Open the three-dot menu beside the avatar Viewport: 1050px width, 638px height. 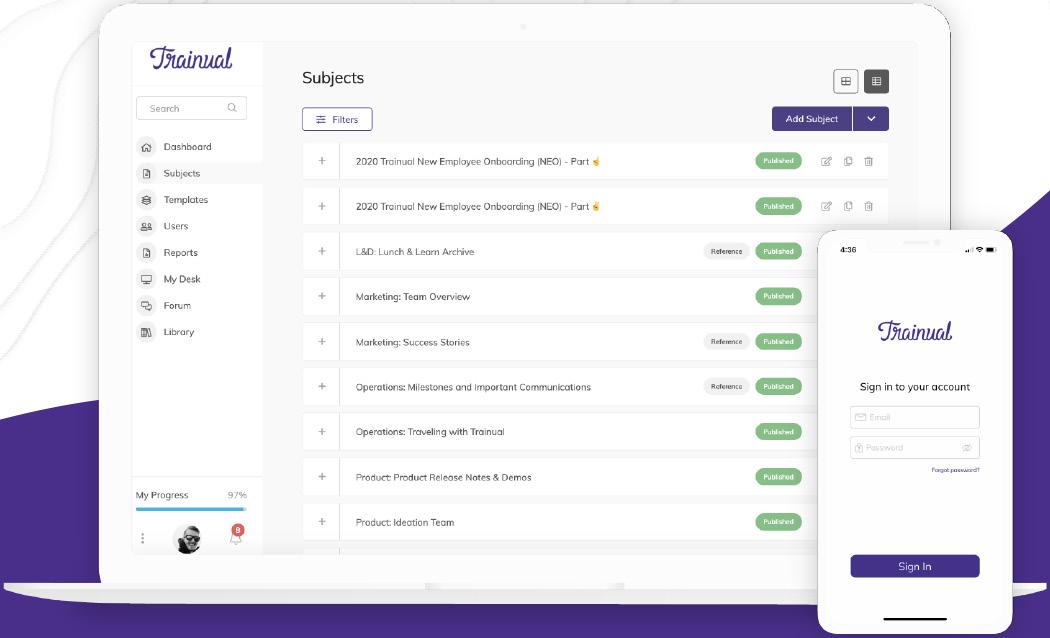(x=143, y=538)
